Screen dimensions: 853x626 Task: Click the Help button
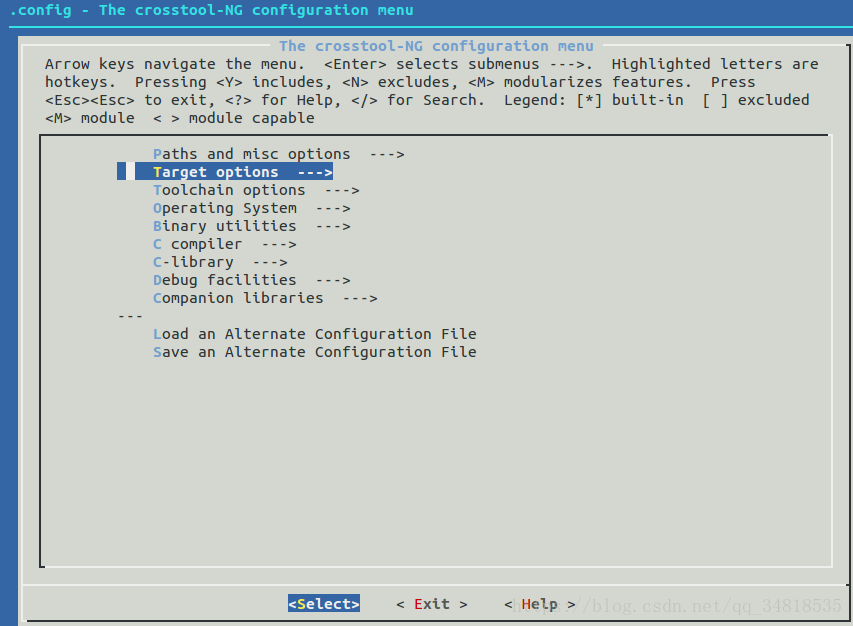(x=540, y=604)
